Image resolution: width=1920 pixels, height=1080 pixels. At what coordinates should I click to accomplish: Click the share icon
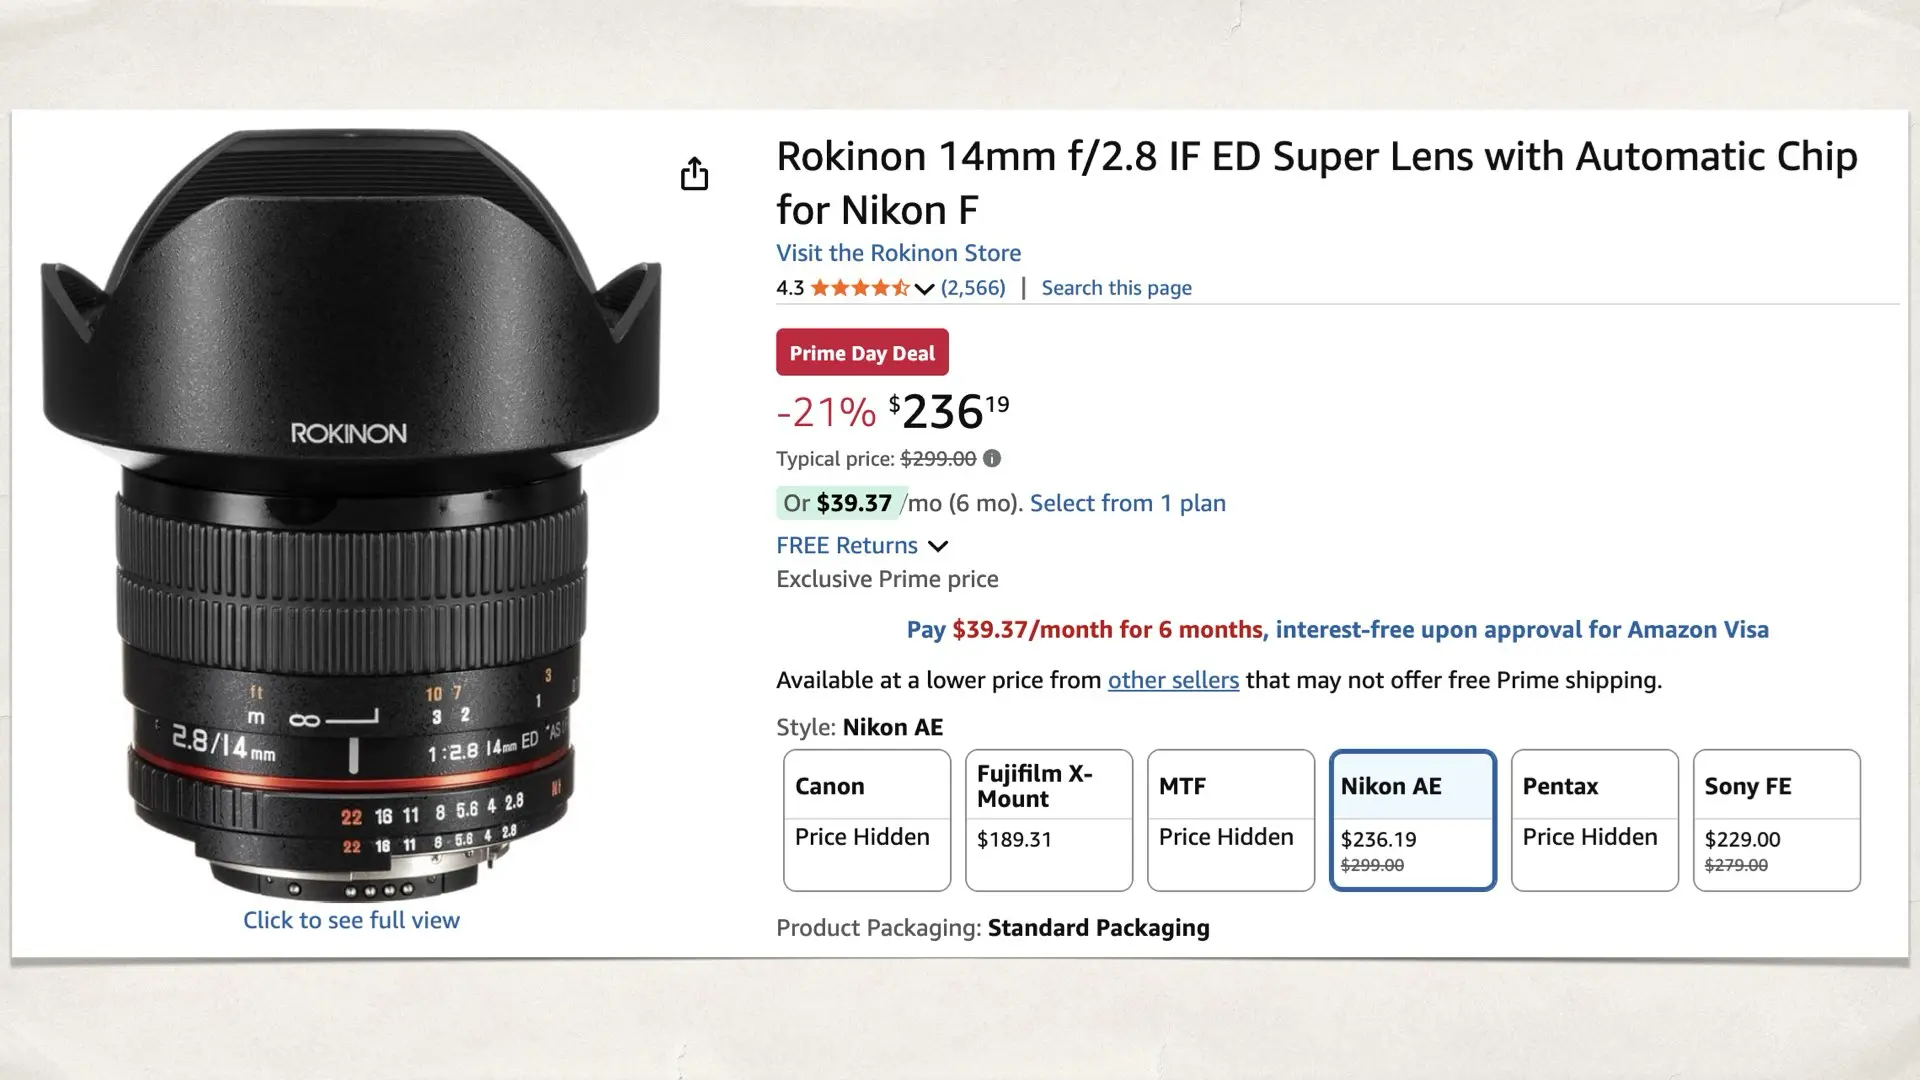coord(695,173)
